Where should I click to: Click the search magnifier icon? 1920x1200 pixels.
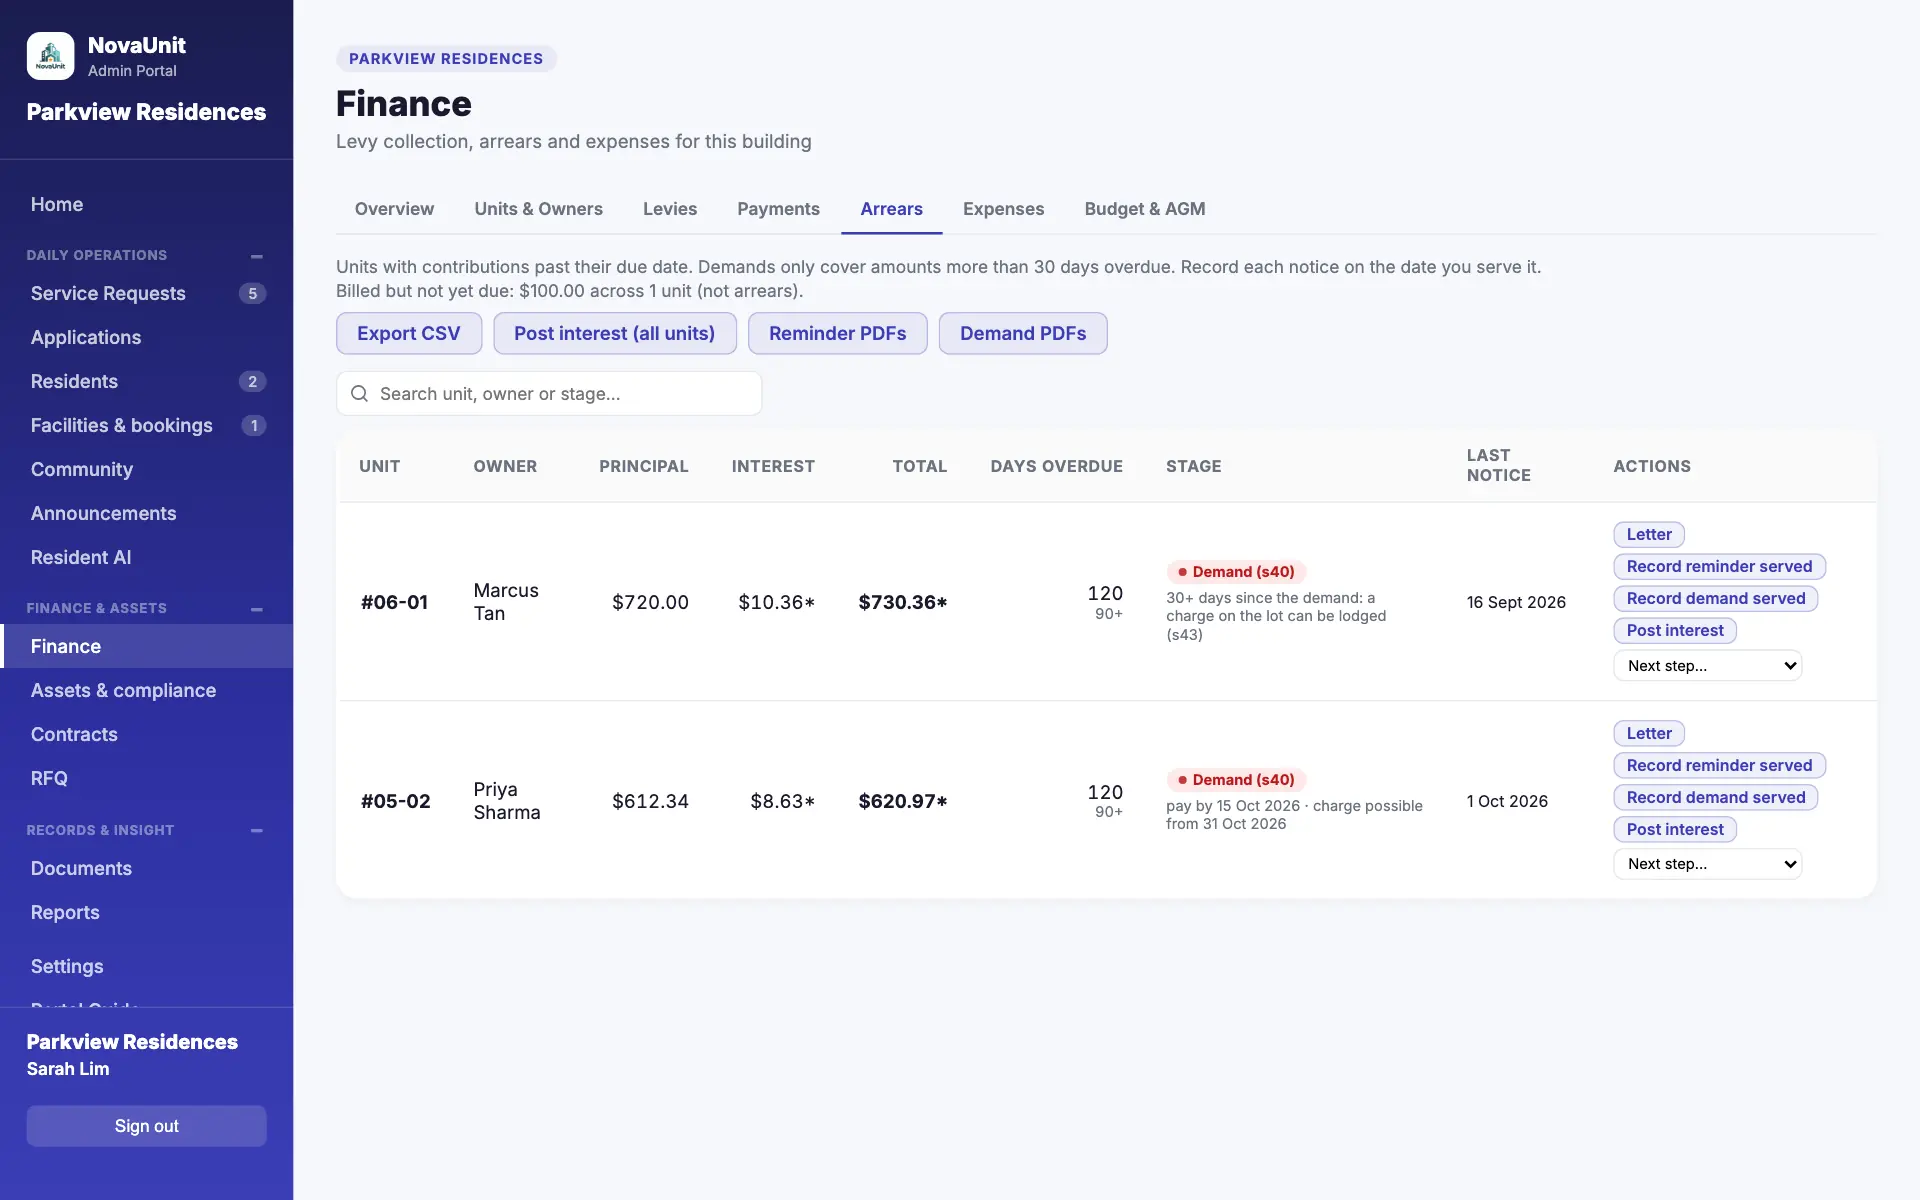359,394
